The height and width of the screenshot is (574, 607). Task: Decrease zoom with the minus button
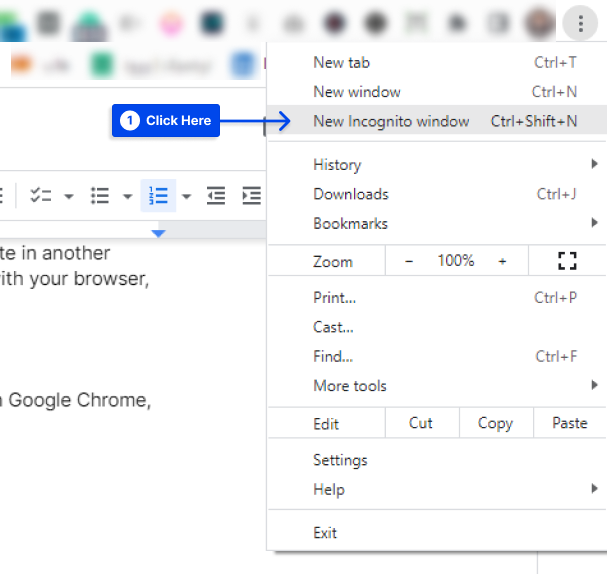(x=409, y=262)
